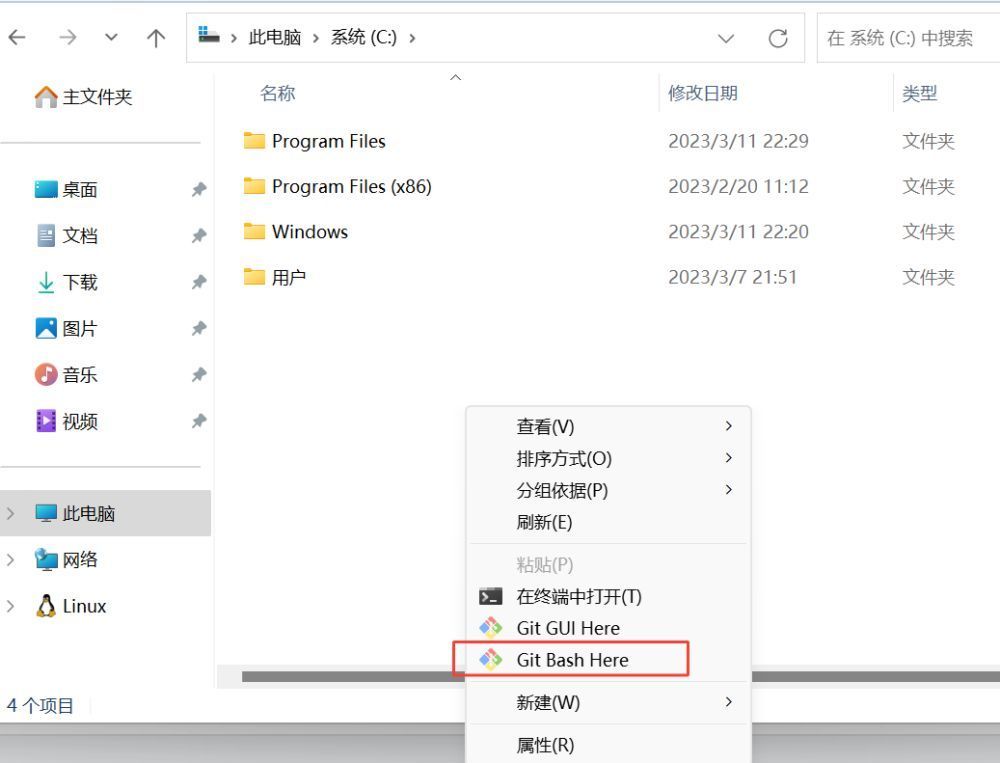Open the 排序方式(O) submenu
The height and width of the screenshot is (763, 1000).
point(608,458)
